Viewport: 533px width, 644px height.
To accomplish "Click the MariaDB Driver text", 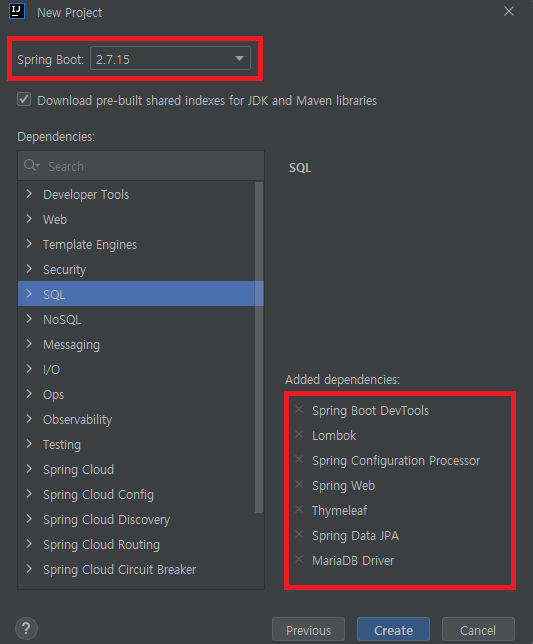I will [353, 561].
